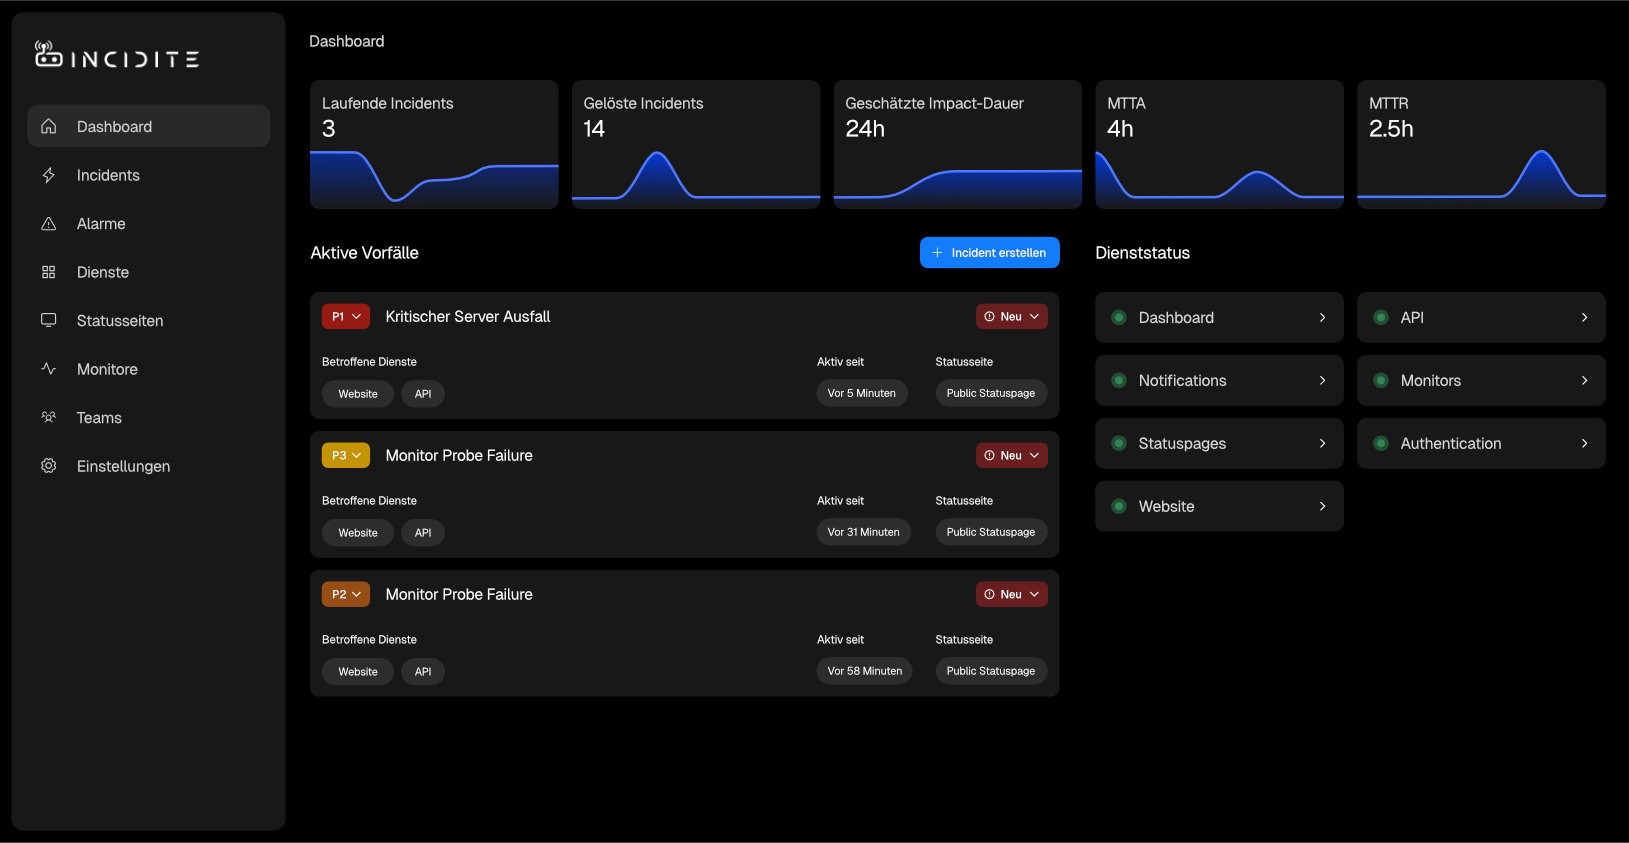Click green status dot of Dashboard service
Screen dimensions: 1629x843
(x=1119, y=317)
